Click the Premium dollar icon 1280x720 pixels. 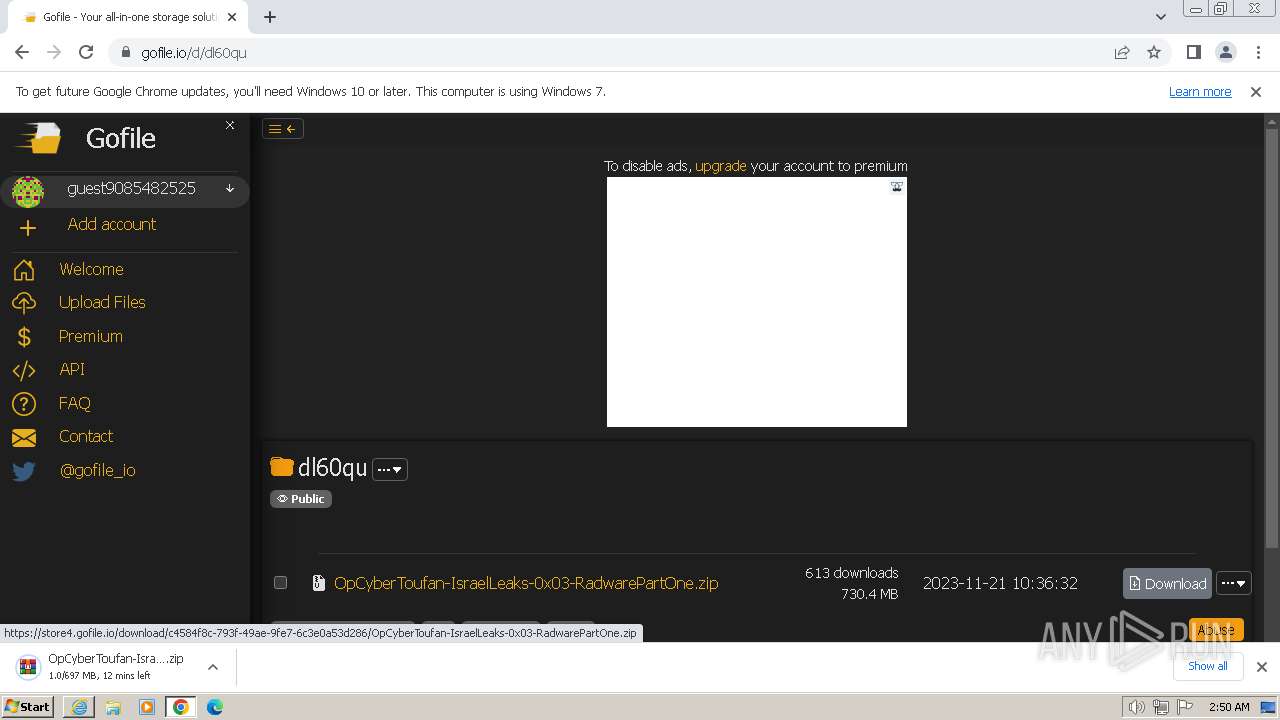pyautogui.click(x=24, y=337)
